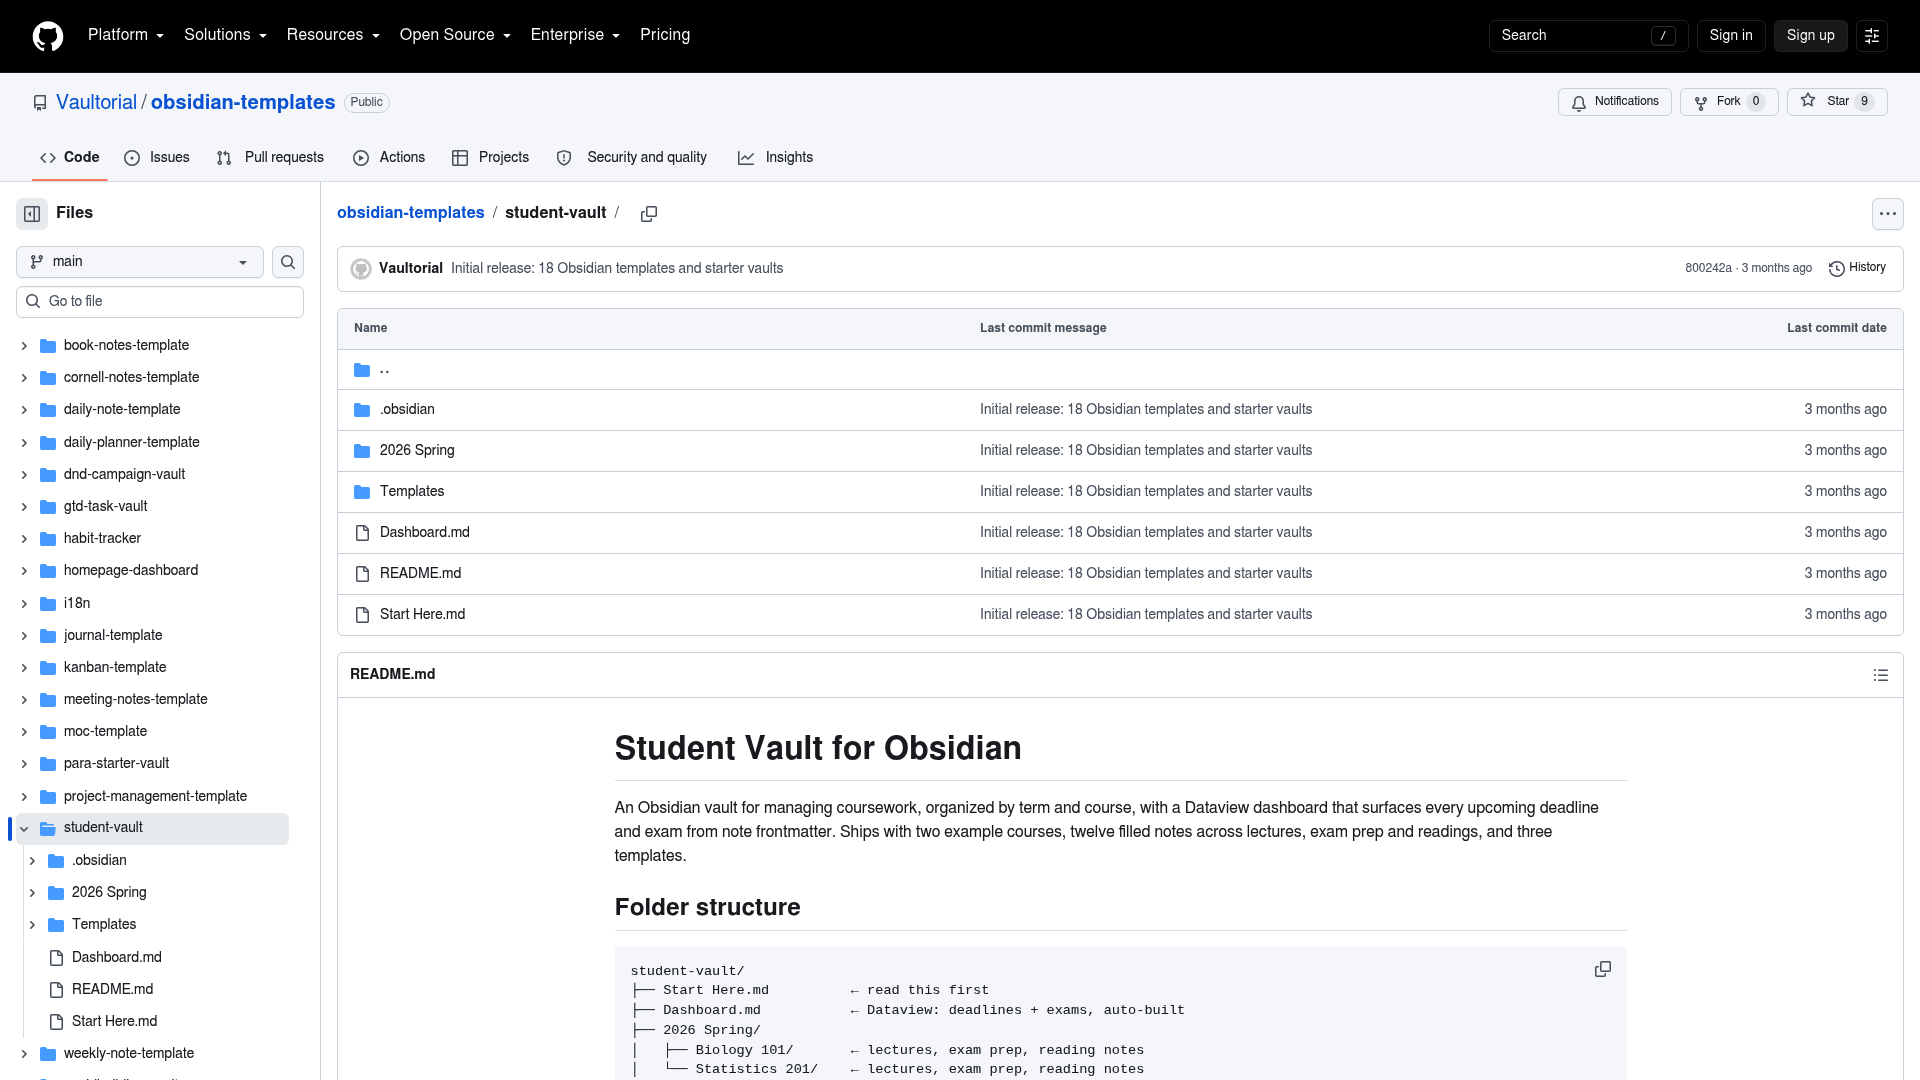Select the Code tab

[70, 158]
